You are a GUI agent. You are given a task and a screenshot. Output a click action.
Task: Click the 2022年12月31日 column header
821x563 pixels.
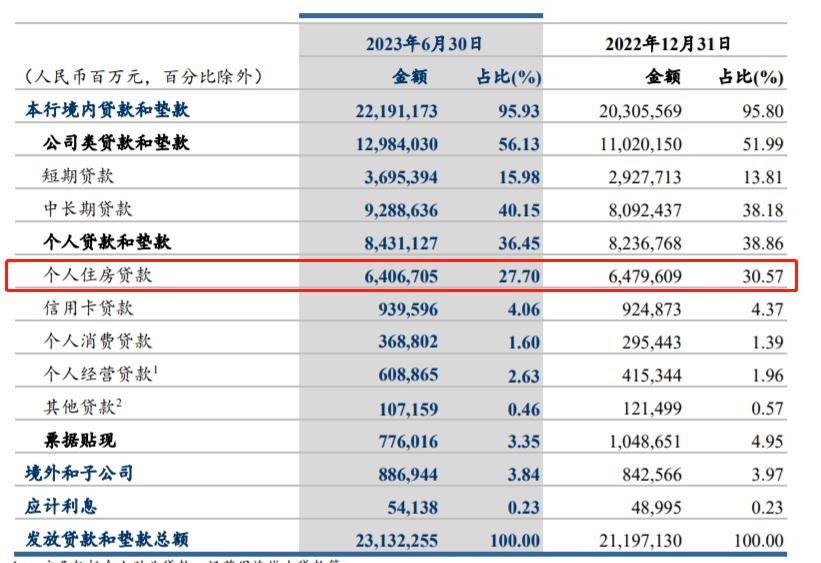[x=668, y=43]
